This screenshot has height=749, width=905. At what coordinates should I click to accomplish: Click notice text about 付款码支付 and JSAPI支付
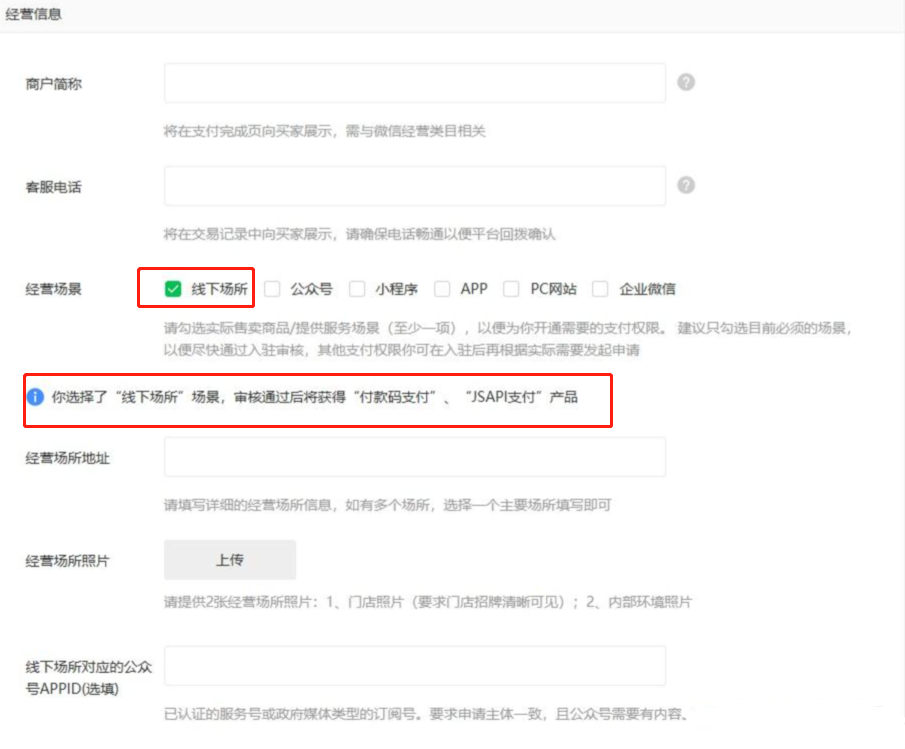tap(315, 397)
